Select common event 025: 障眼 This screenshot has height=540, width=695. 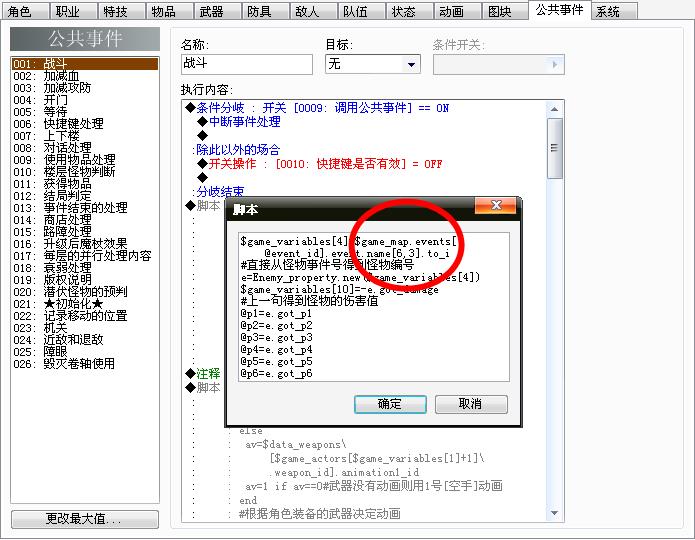(85, 352)
